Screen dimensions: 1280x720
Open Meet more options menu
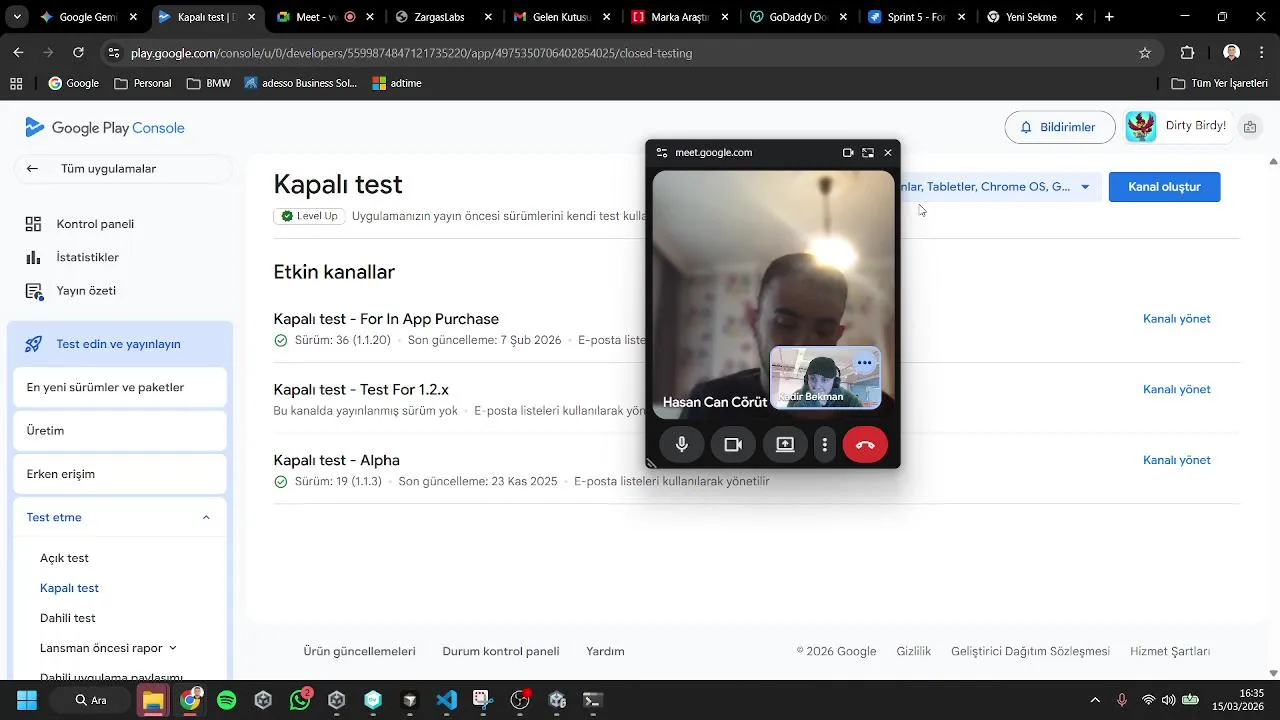(x=824, y=445)
